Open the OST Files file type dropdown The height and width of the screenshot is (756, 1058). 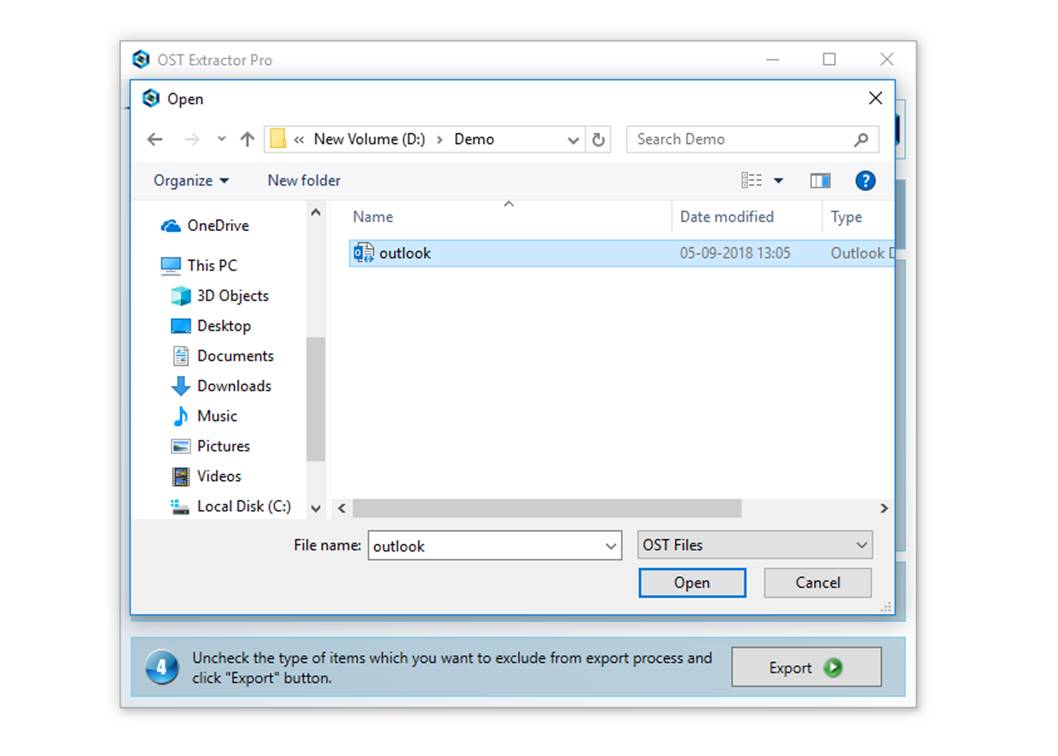tap(754, 545)
